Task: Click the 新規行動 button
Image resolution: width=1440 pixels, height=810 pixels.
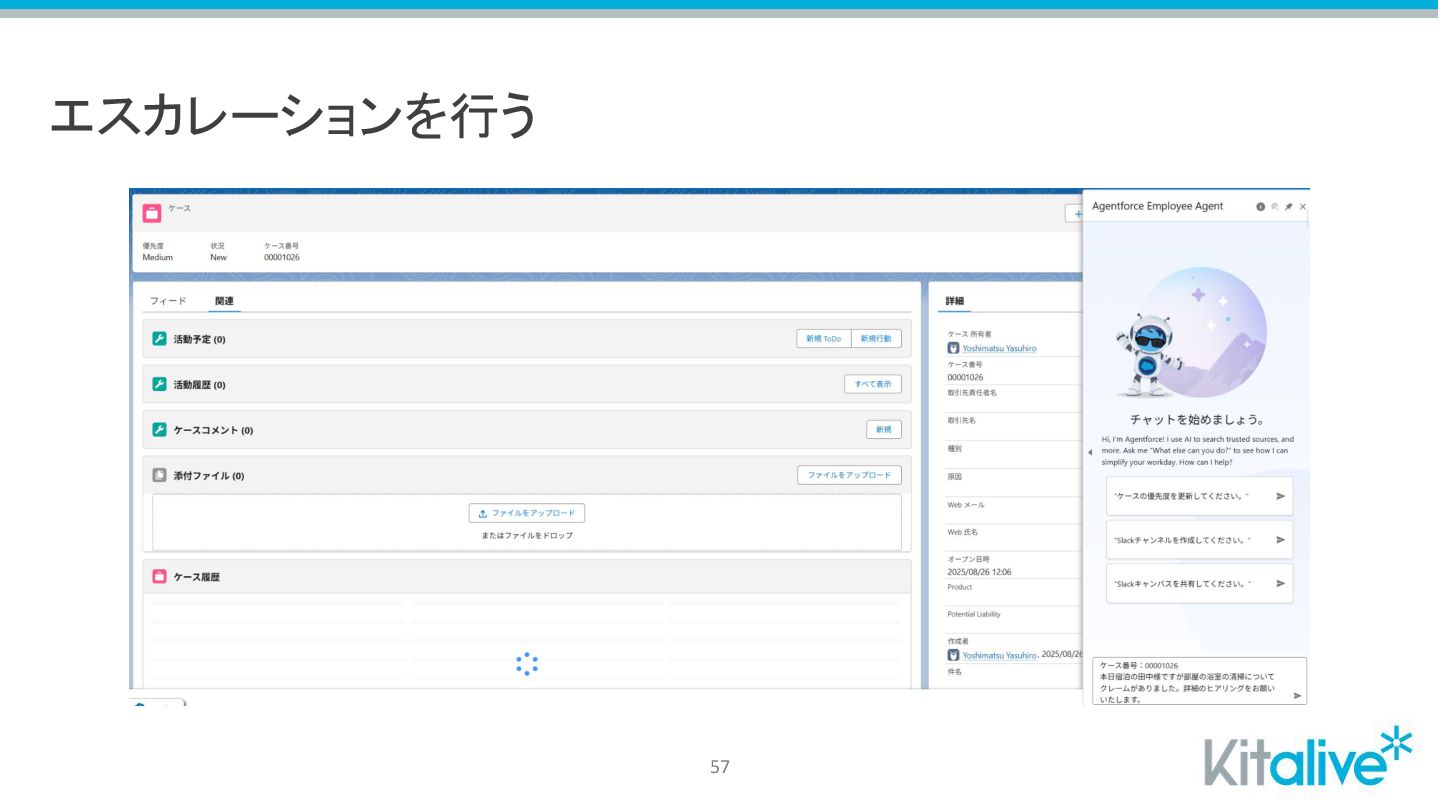Action: pos(876,339)
